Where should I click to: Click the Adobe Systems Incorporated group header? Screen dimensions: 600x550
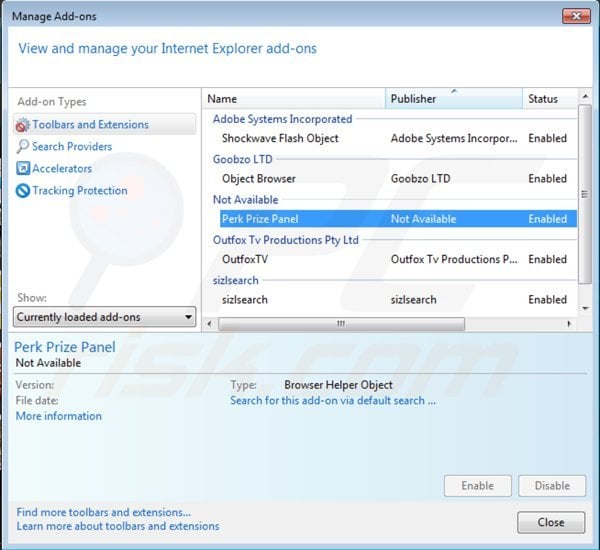tap(282, 119)
